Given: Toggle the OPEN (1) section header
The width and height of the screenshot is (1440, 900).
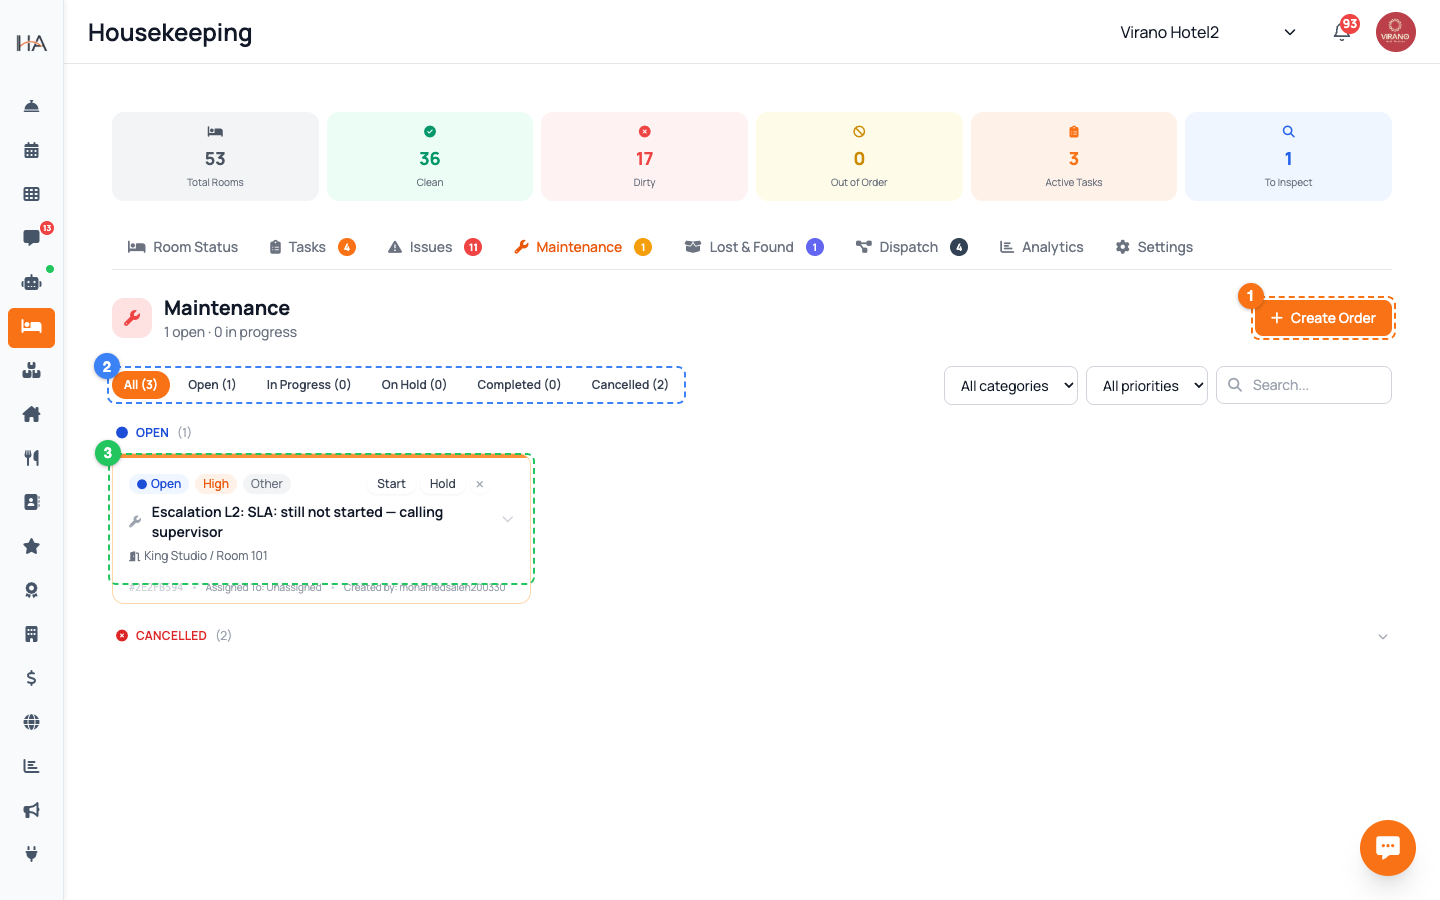Looking at the screenshot, I should click(x=154, y=433).
